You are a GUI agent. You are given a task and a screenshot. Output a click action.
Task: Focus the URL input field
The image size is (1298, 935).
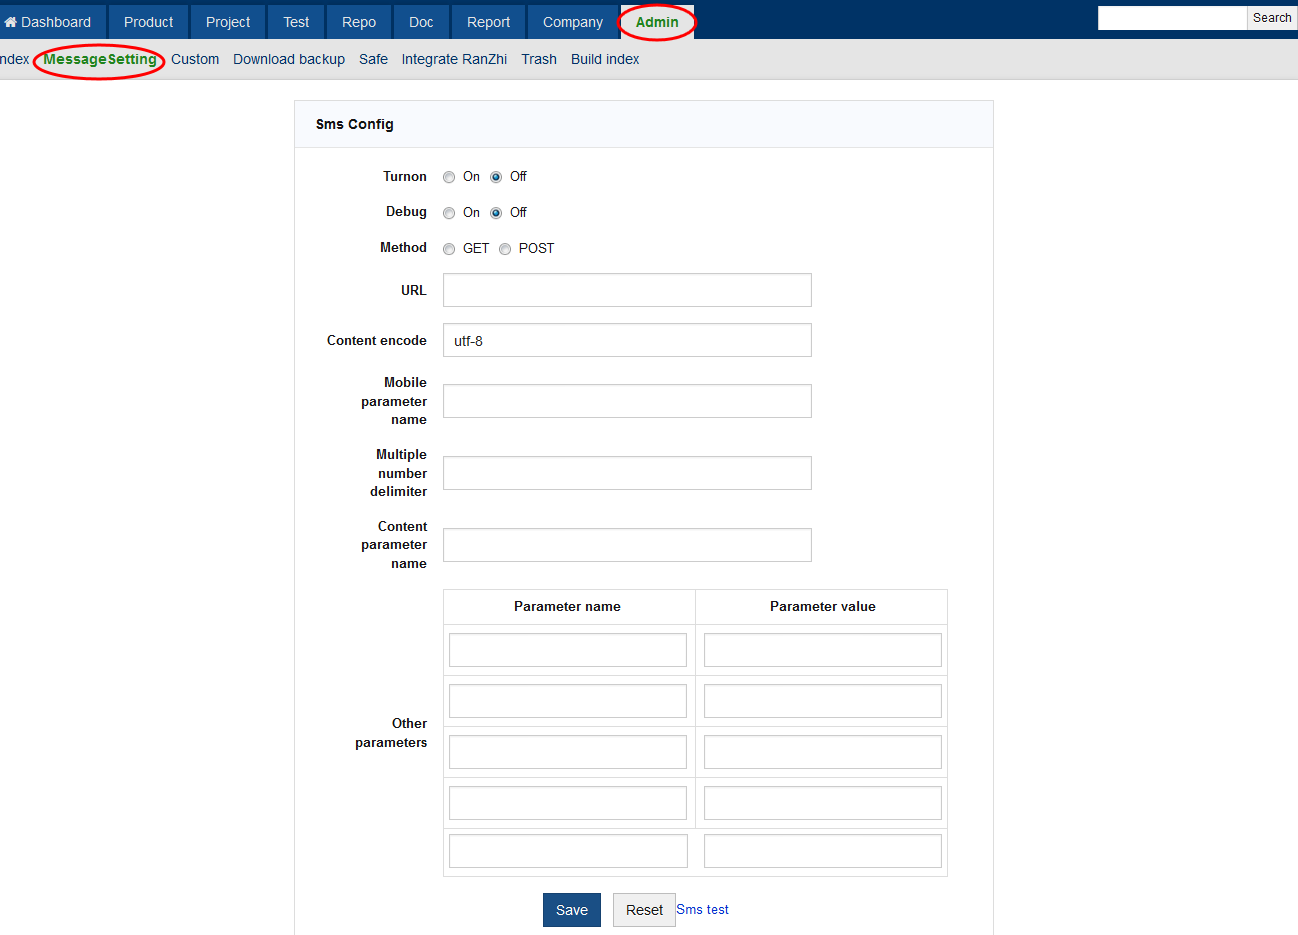tap(627, 290)
